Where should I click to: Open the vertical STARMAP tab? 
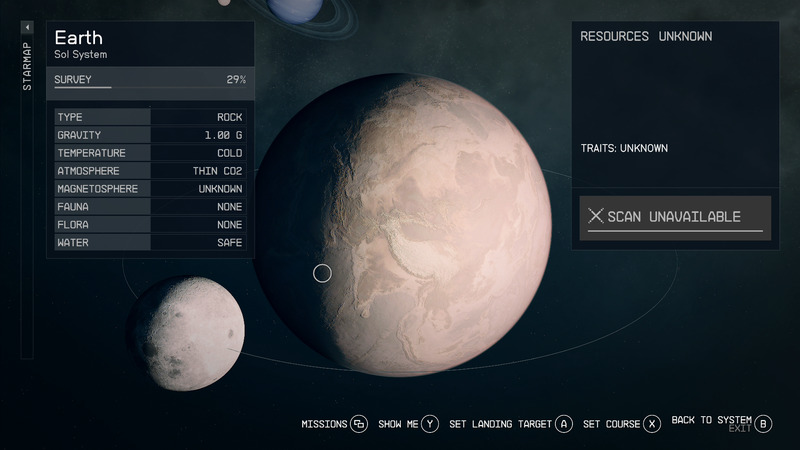click(x=27, y=66)
